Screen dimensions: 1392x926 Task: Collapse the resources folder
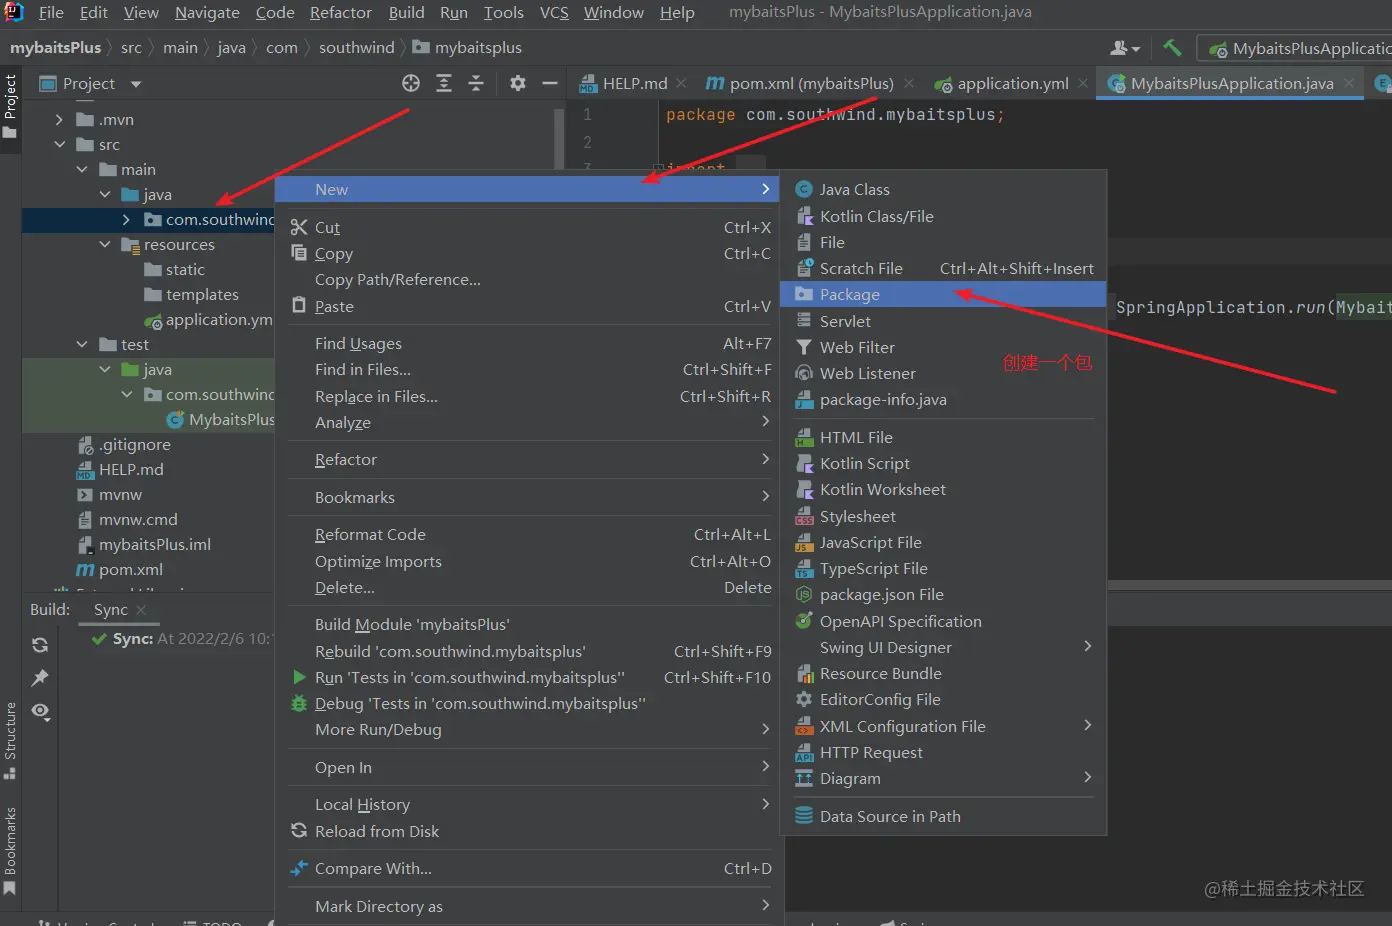coord(105,245)
